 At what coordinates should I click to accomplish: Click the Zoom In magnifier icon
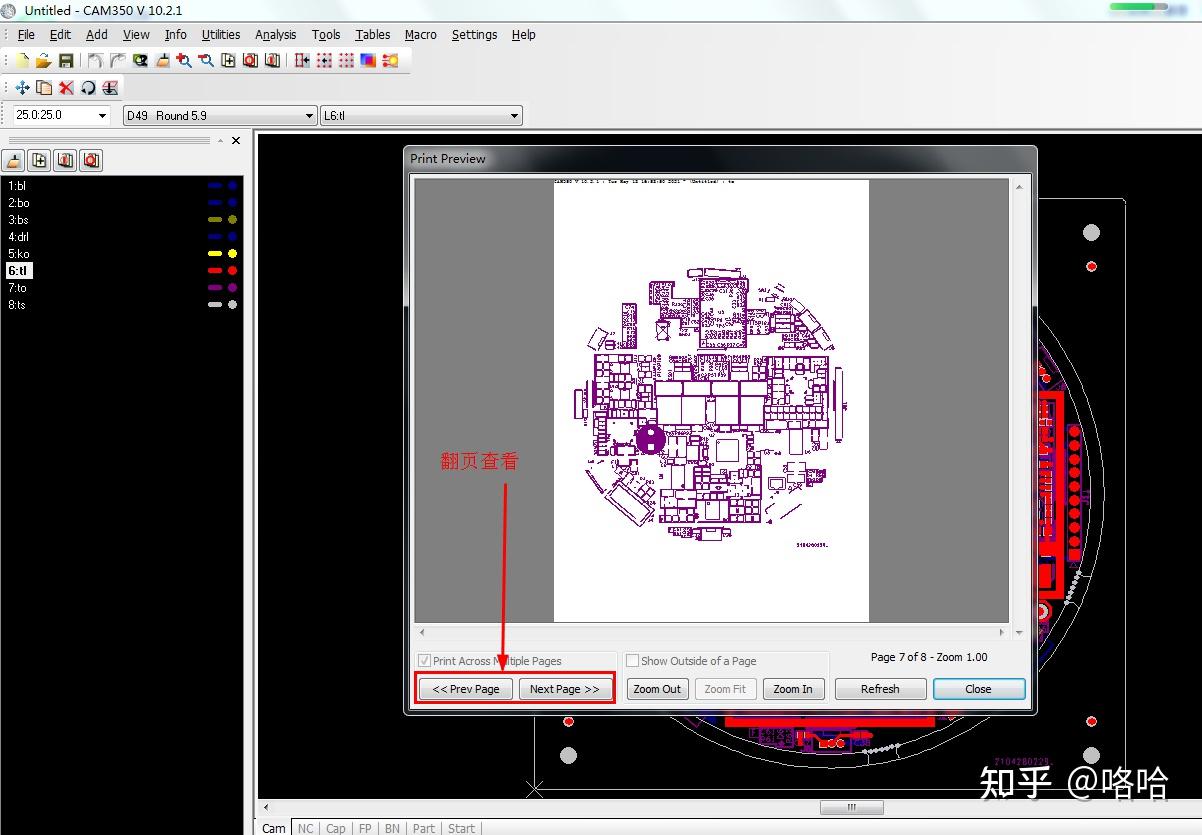pyautogui.click(x=184, y=61)
